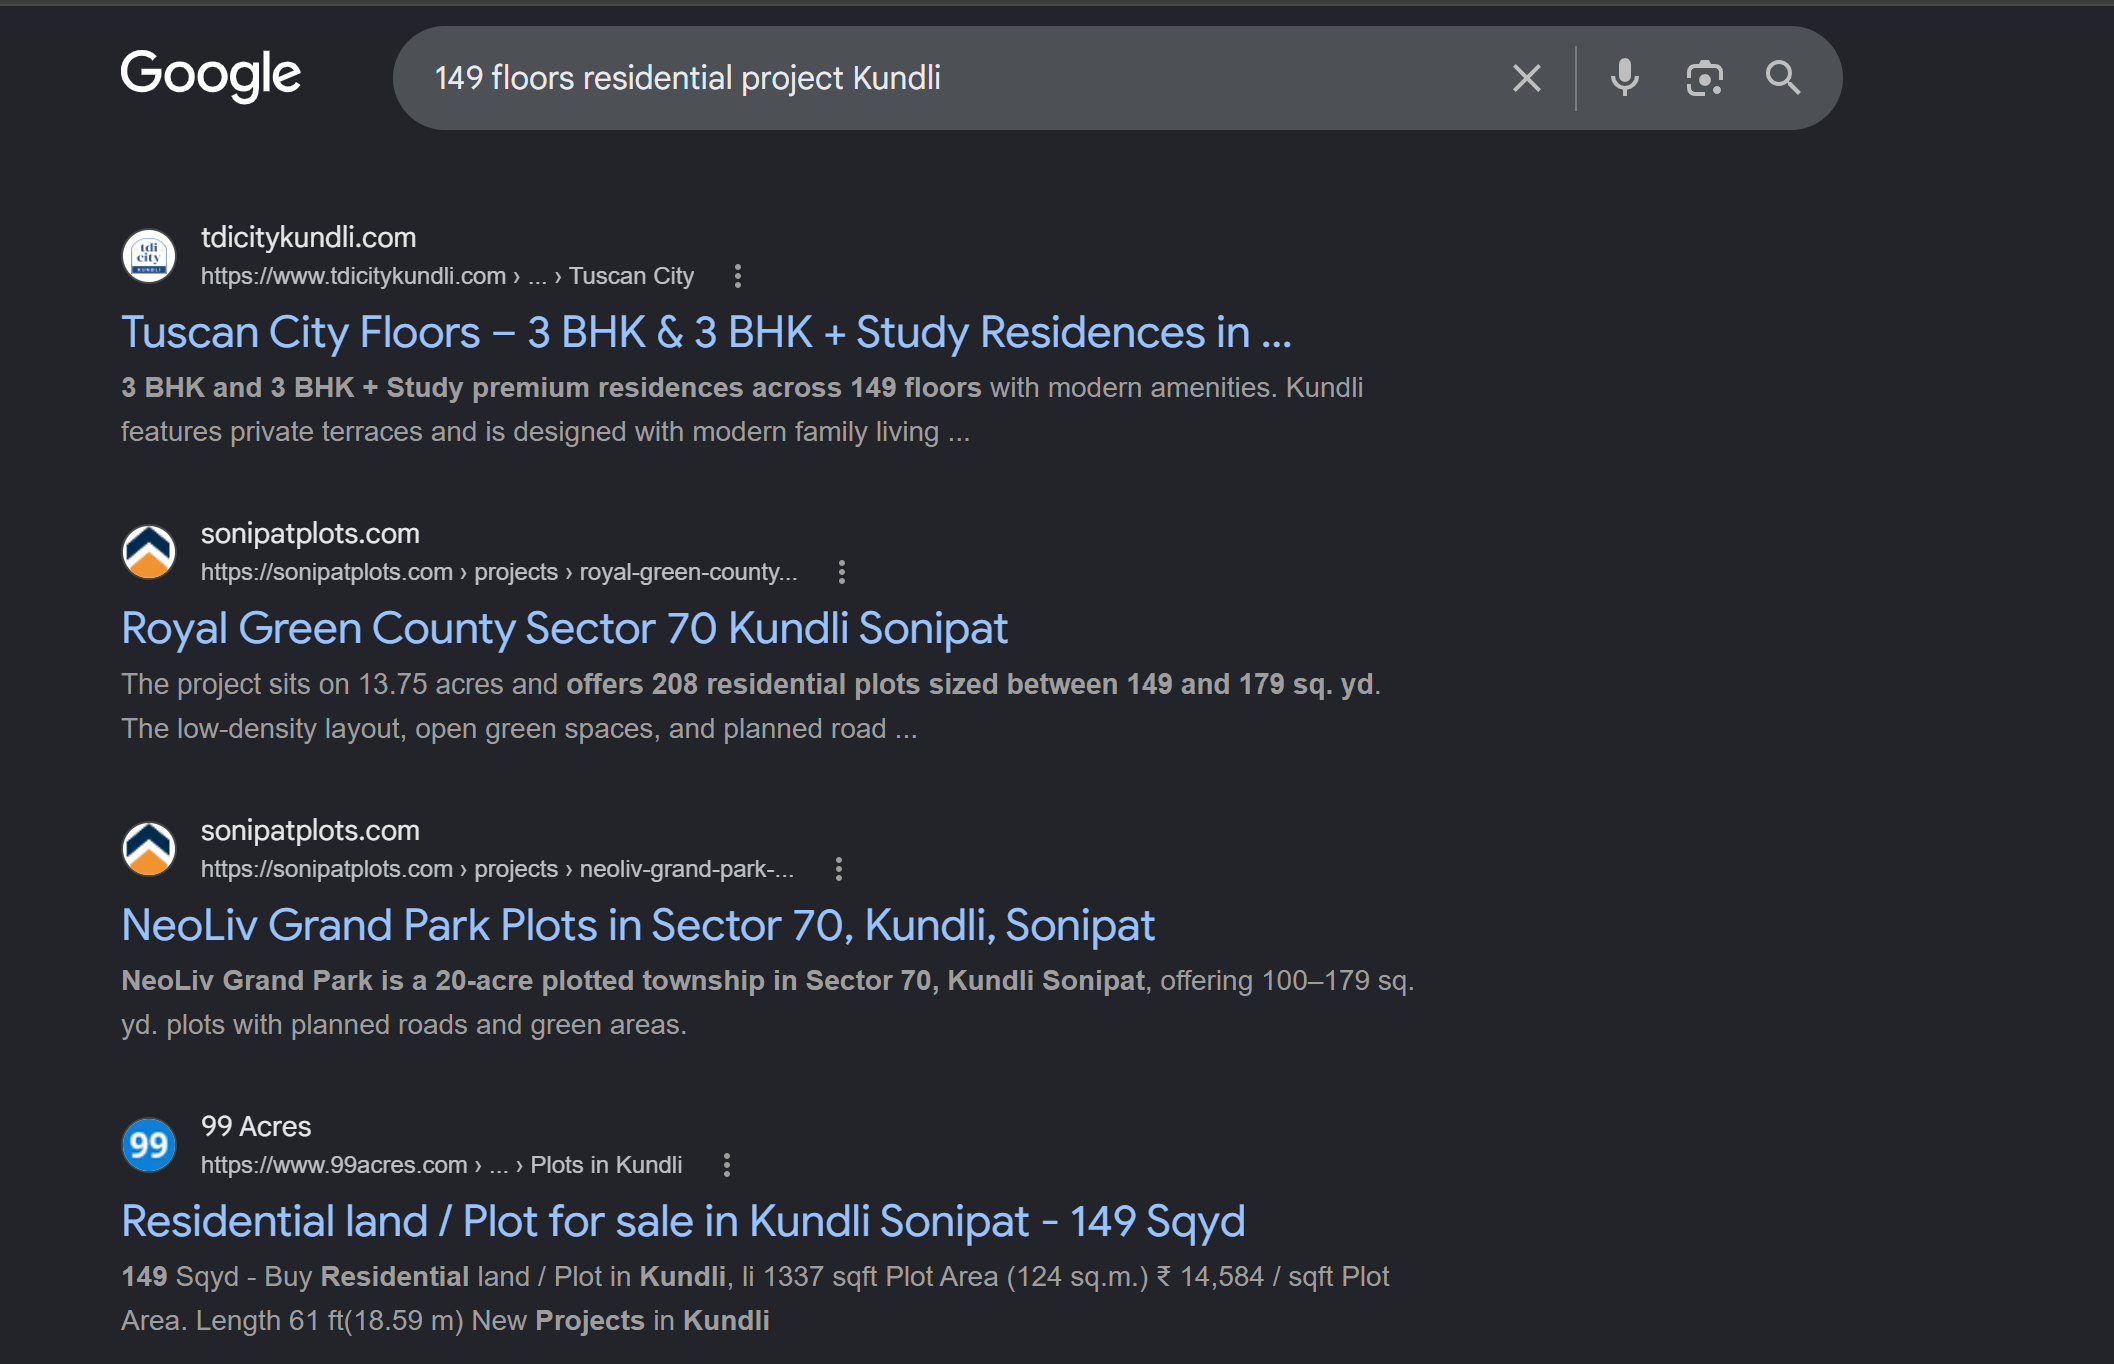Click the 'sonipatplots.com' name above Royal Green County
2114x1364 pixels.
[310, 534]
